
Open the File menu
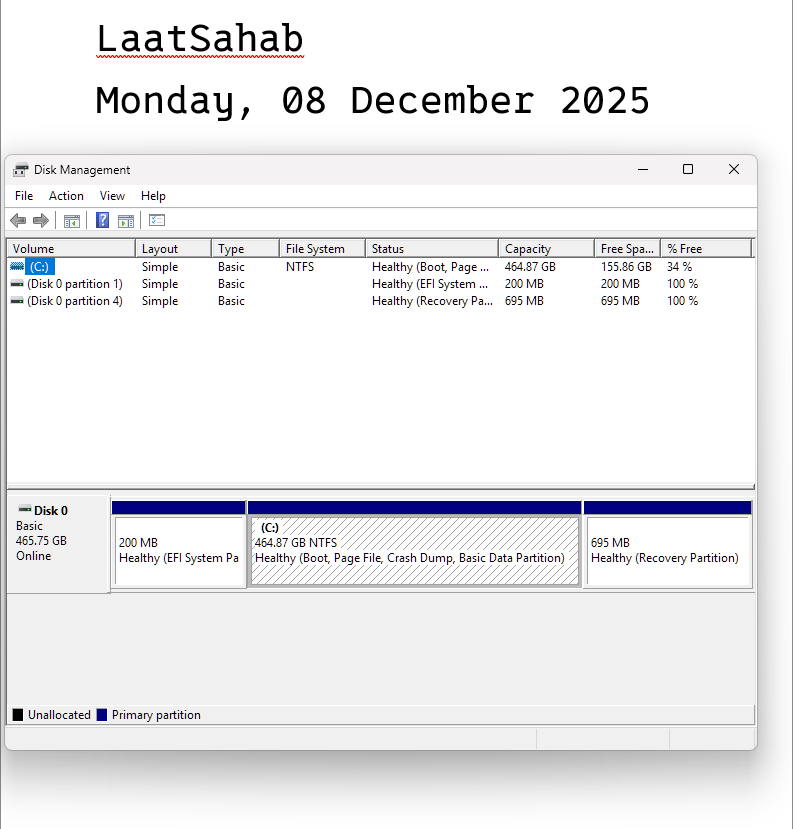pyautogui.click(x=24, y=196)
